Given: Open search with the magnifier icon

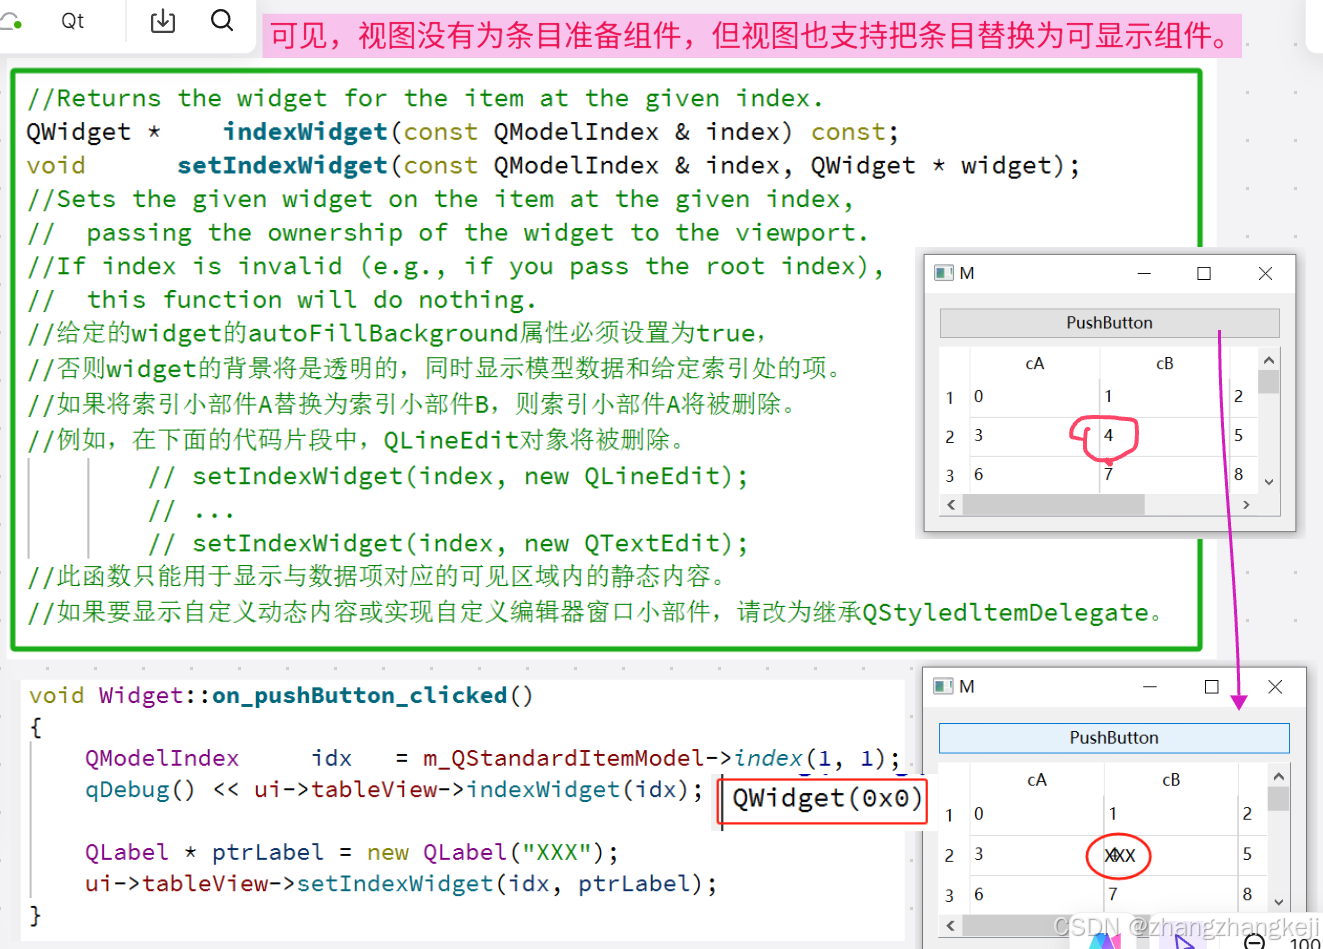Looking at the screenshot, I should point(222,20).
